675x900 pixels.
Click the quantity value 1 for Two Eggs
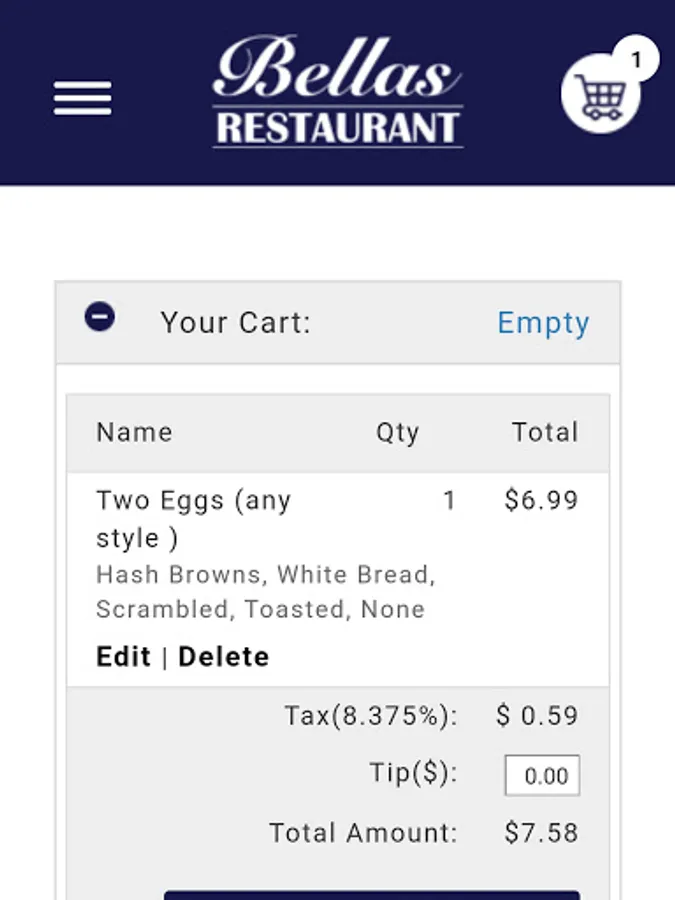point(449,500)
